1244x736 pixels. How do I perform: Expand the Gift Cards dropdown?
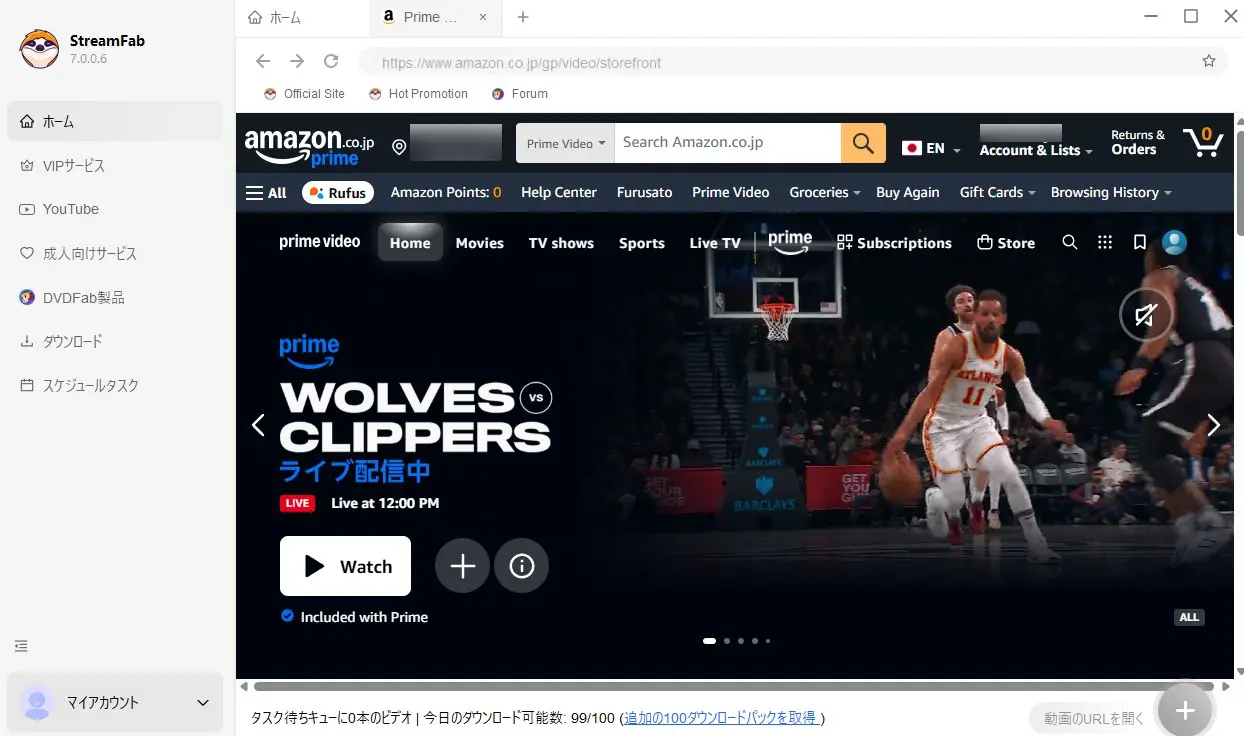pyautogui.click(x=997, y=192)
